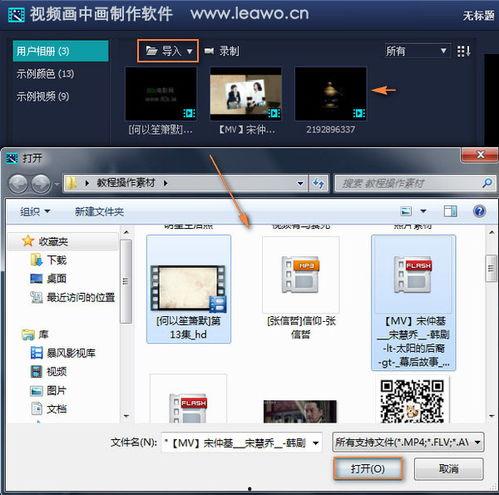
Task: Expand the 文件名 dropdown arrow
Action: [x=315, y=443]
